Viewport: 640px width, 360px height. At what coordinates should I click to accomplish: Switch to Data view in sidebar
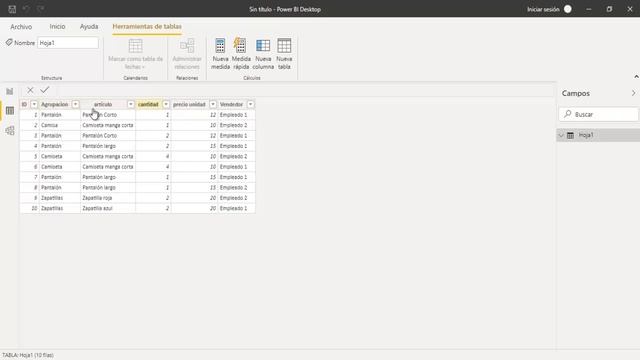pyautogui.click(x=10, y=111)
